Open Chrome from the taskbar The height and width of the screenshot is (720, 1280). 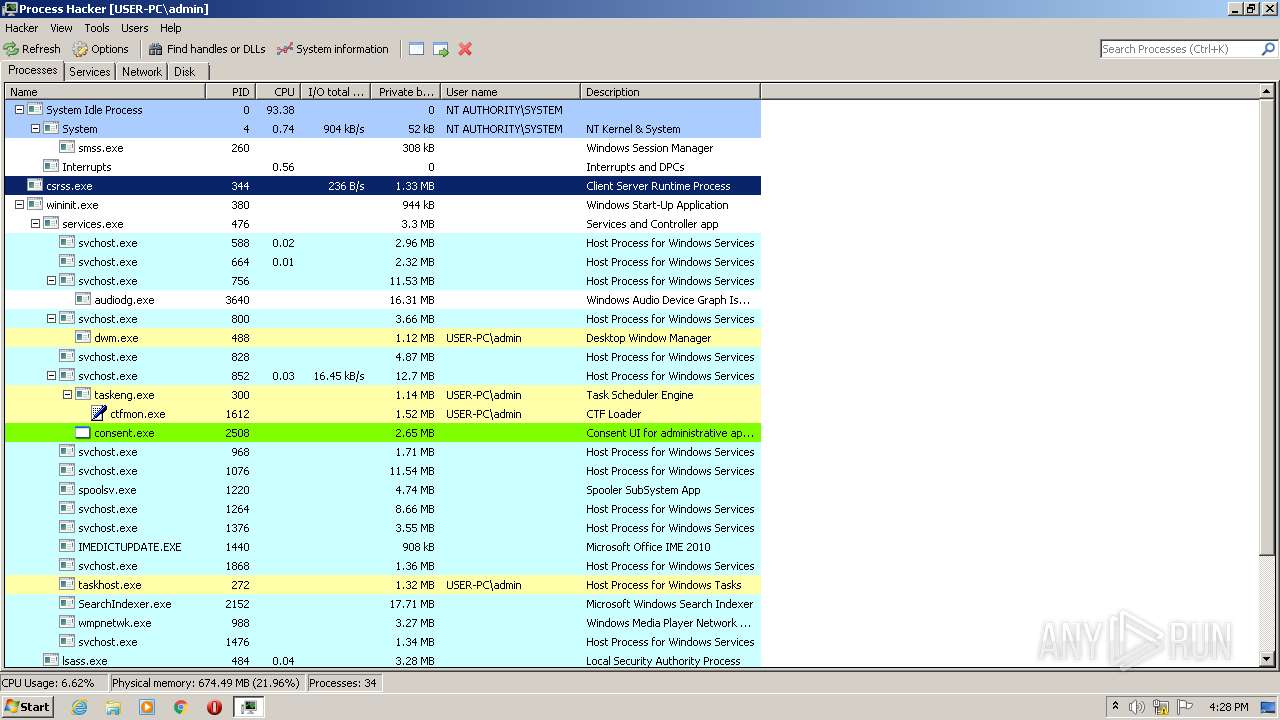point(180,707)
